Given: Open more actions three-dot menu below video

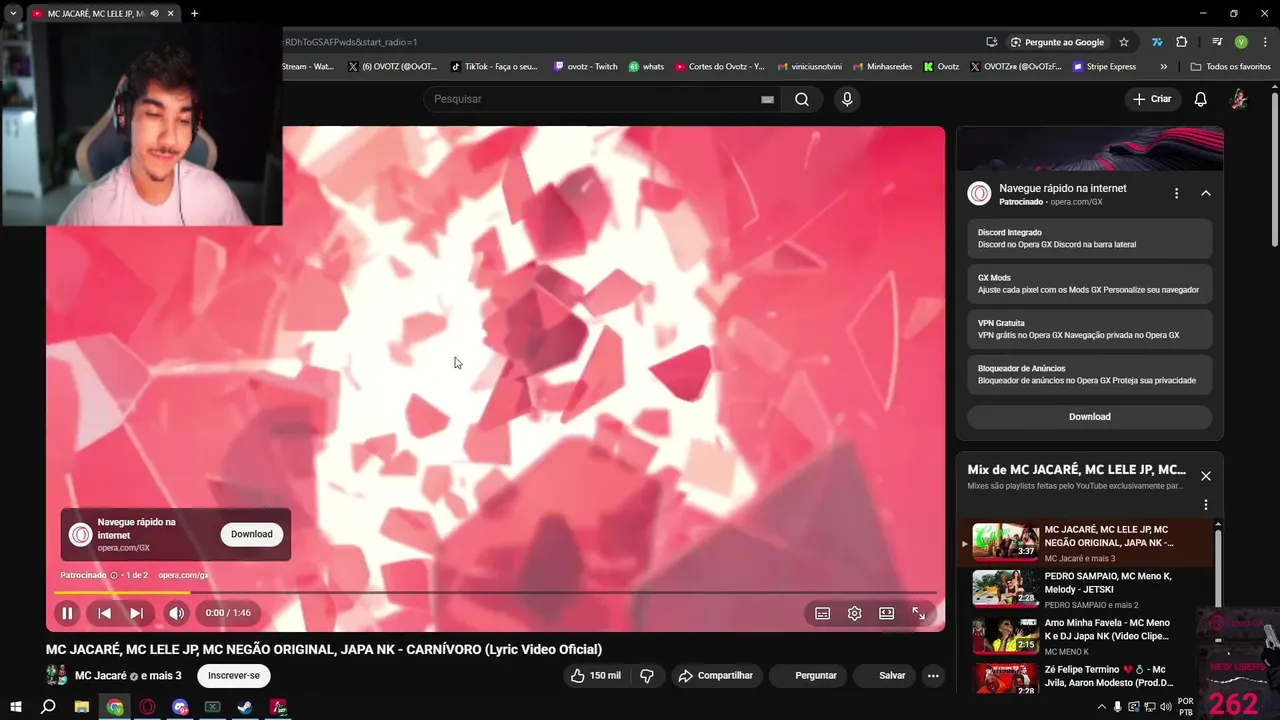Looking at the screenshot, I should pyautogui.click(x=933, y=676).
